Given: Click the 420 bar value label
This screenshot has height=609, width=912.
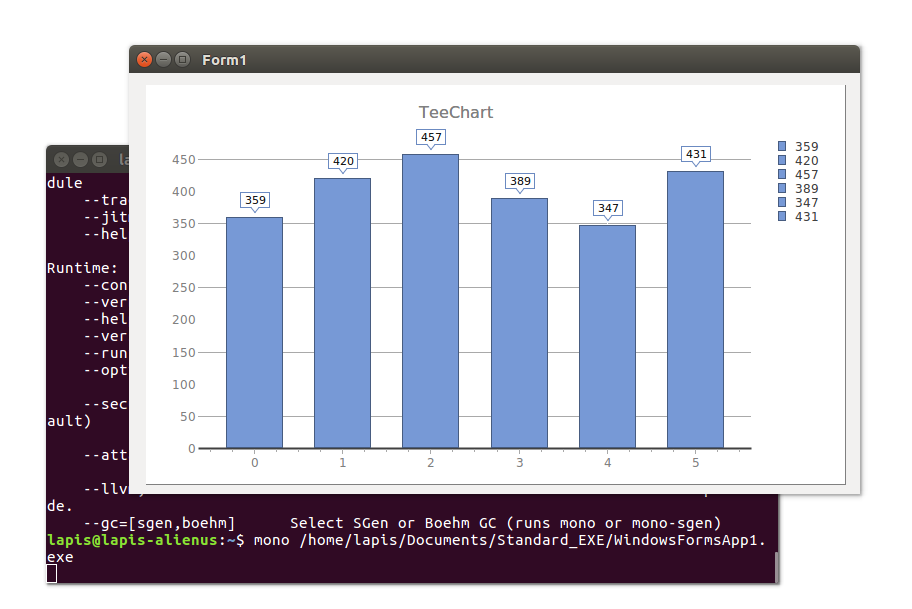Looking at the screenshot, I should pos(343,161).
